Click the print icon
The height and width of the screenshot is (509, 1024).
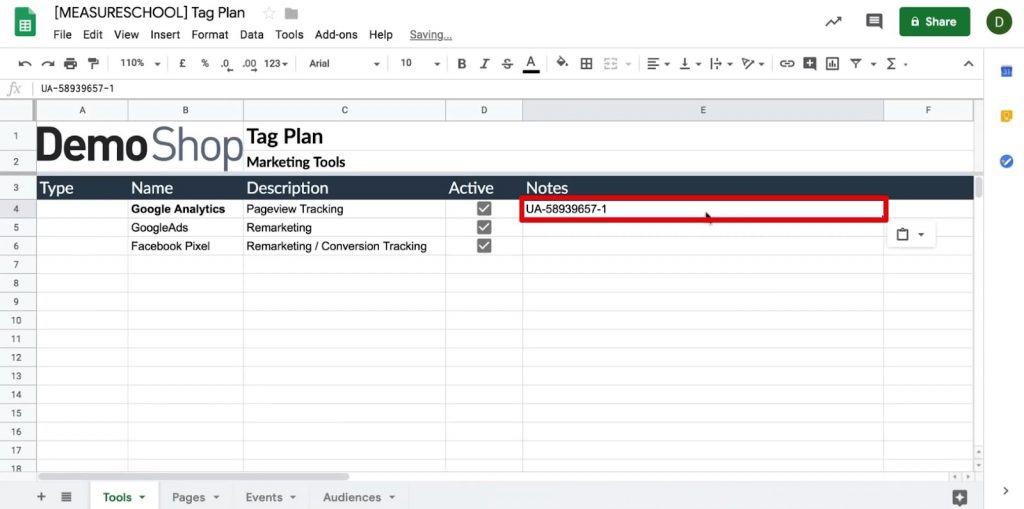[x=70, y=63]
